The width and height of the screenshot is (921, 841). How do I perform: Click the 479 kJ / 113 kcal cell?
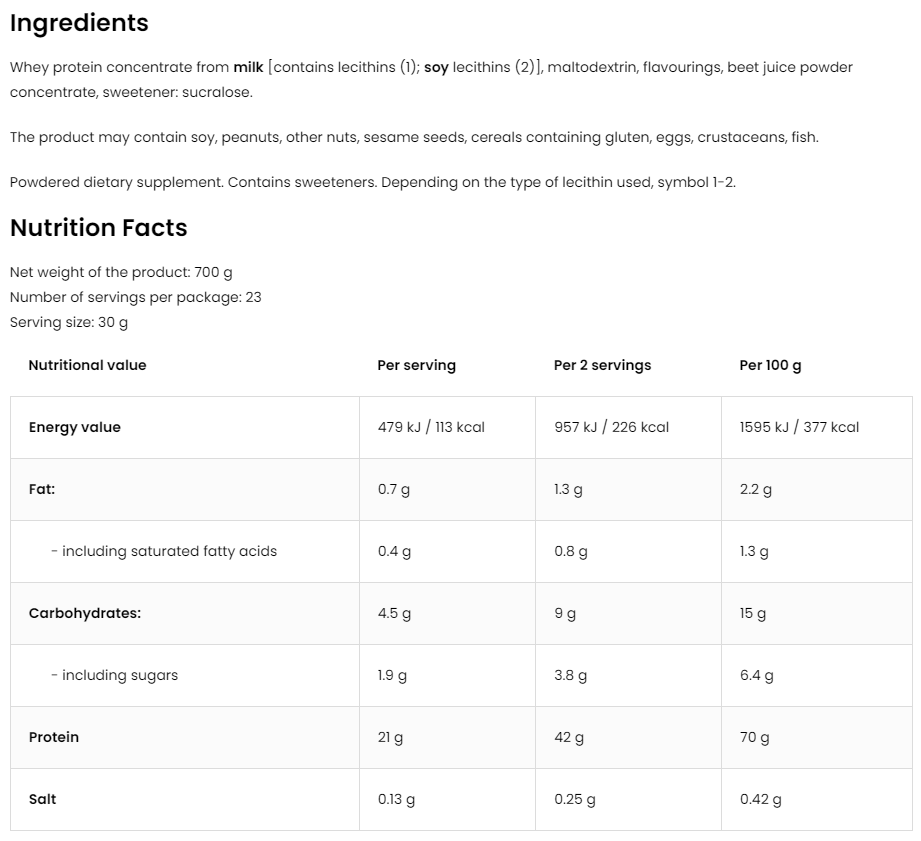pyautogui.click(x=431, y=427)
